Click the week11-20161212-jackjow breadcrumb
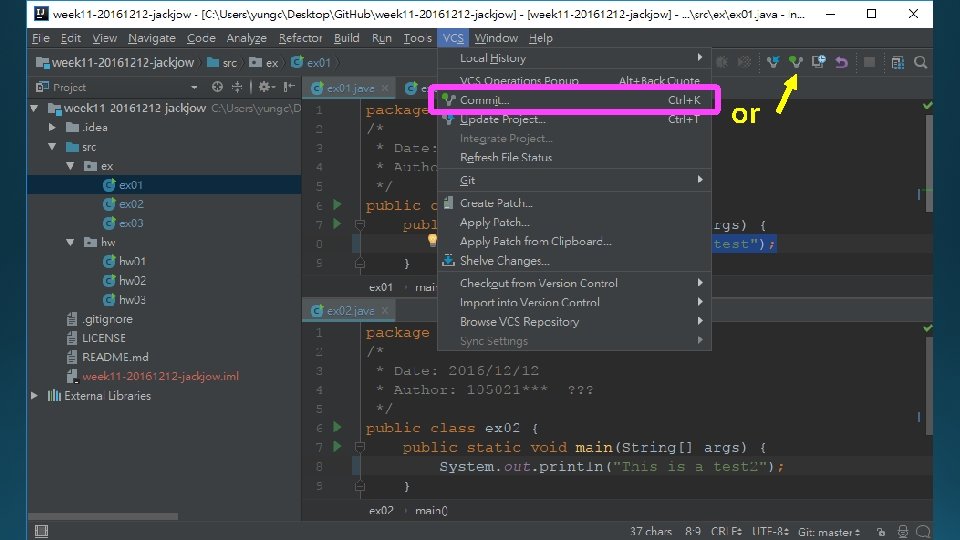The width and height of the screenshot is (960, 540). (115, 62)
